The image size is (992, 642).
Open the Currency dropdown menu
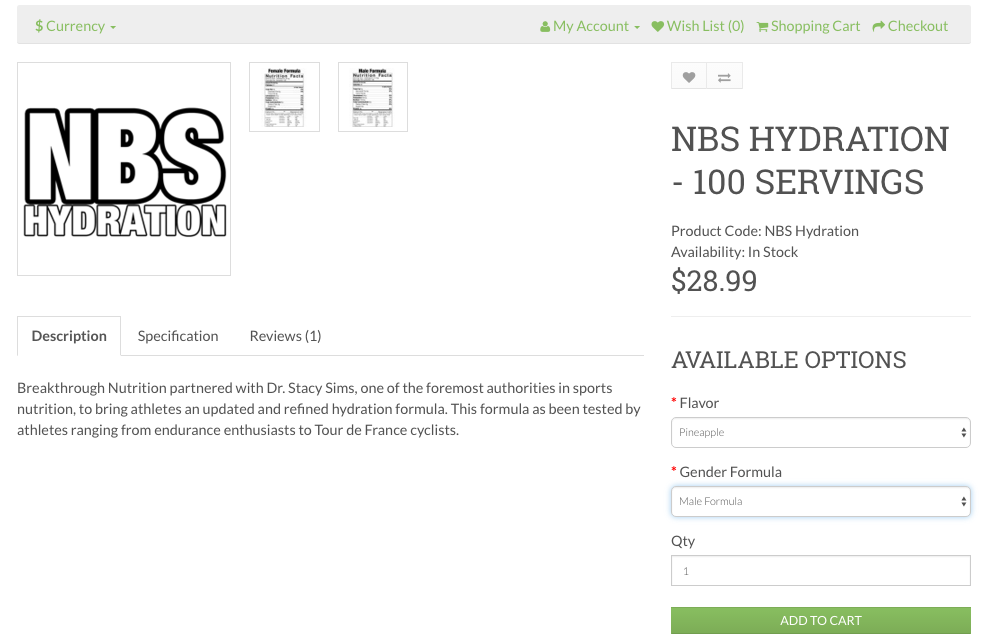click(75, 26)
